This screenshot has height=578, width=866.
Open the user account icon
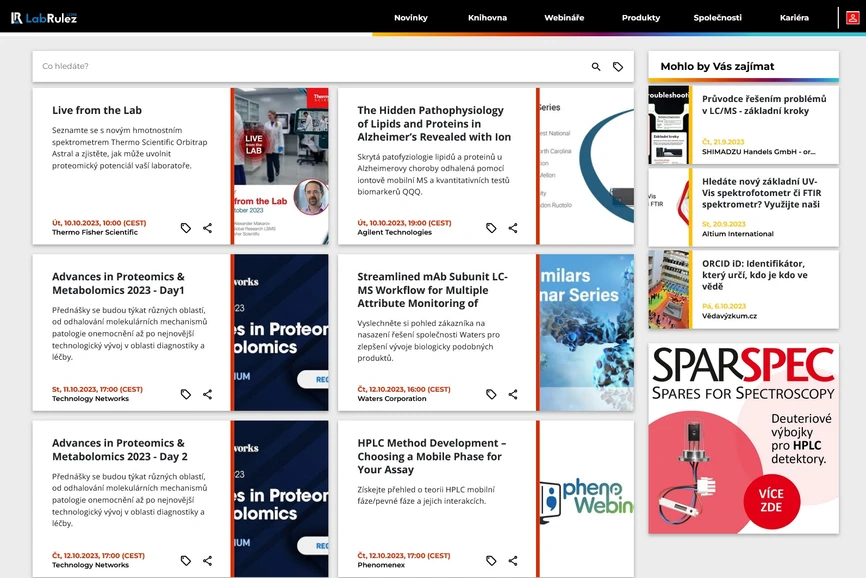(x=852, y=18)
